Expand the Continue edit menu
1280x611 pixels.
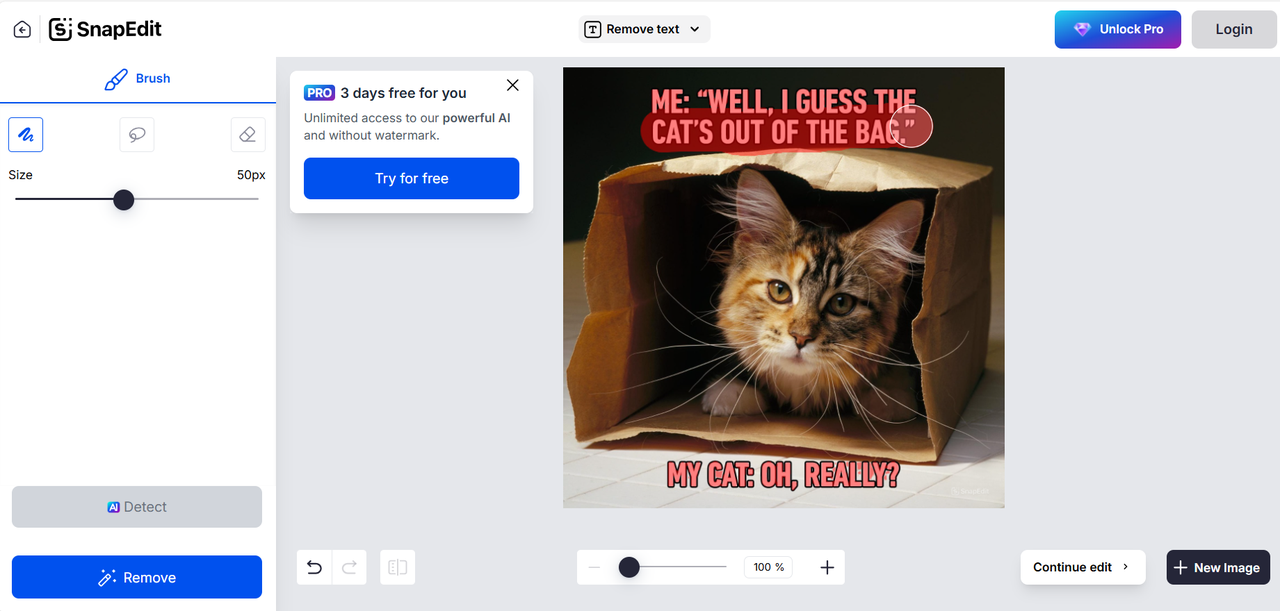(x=1082, y=567)
